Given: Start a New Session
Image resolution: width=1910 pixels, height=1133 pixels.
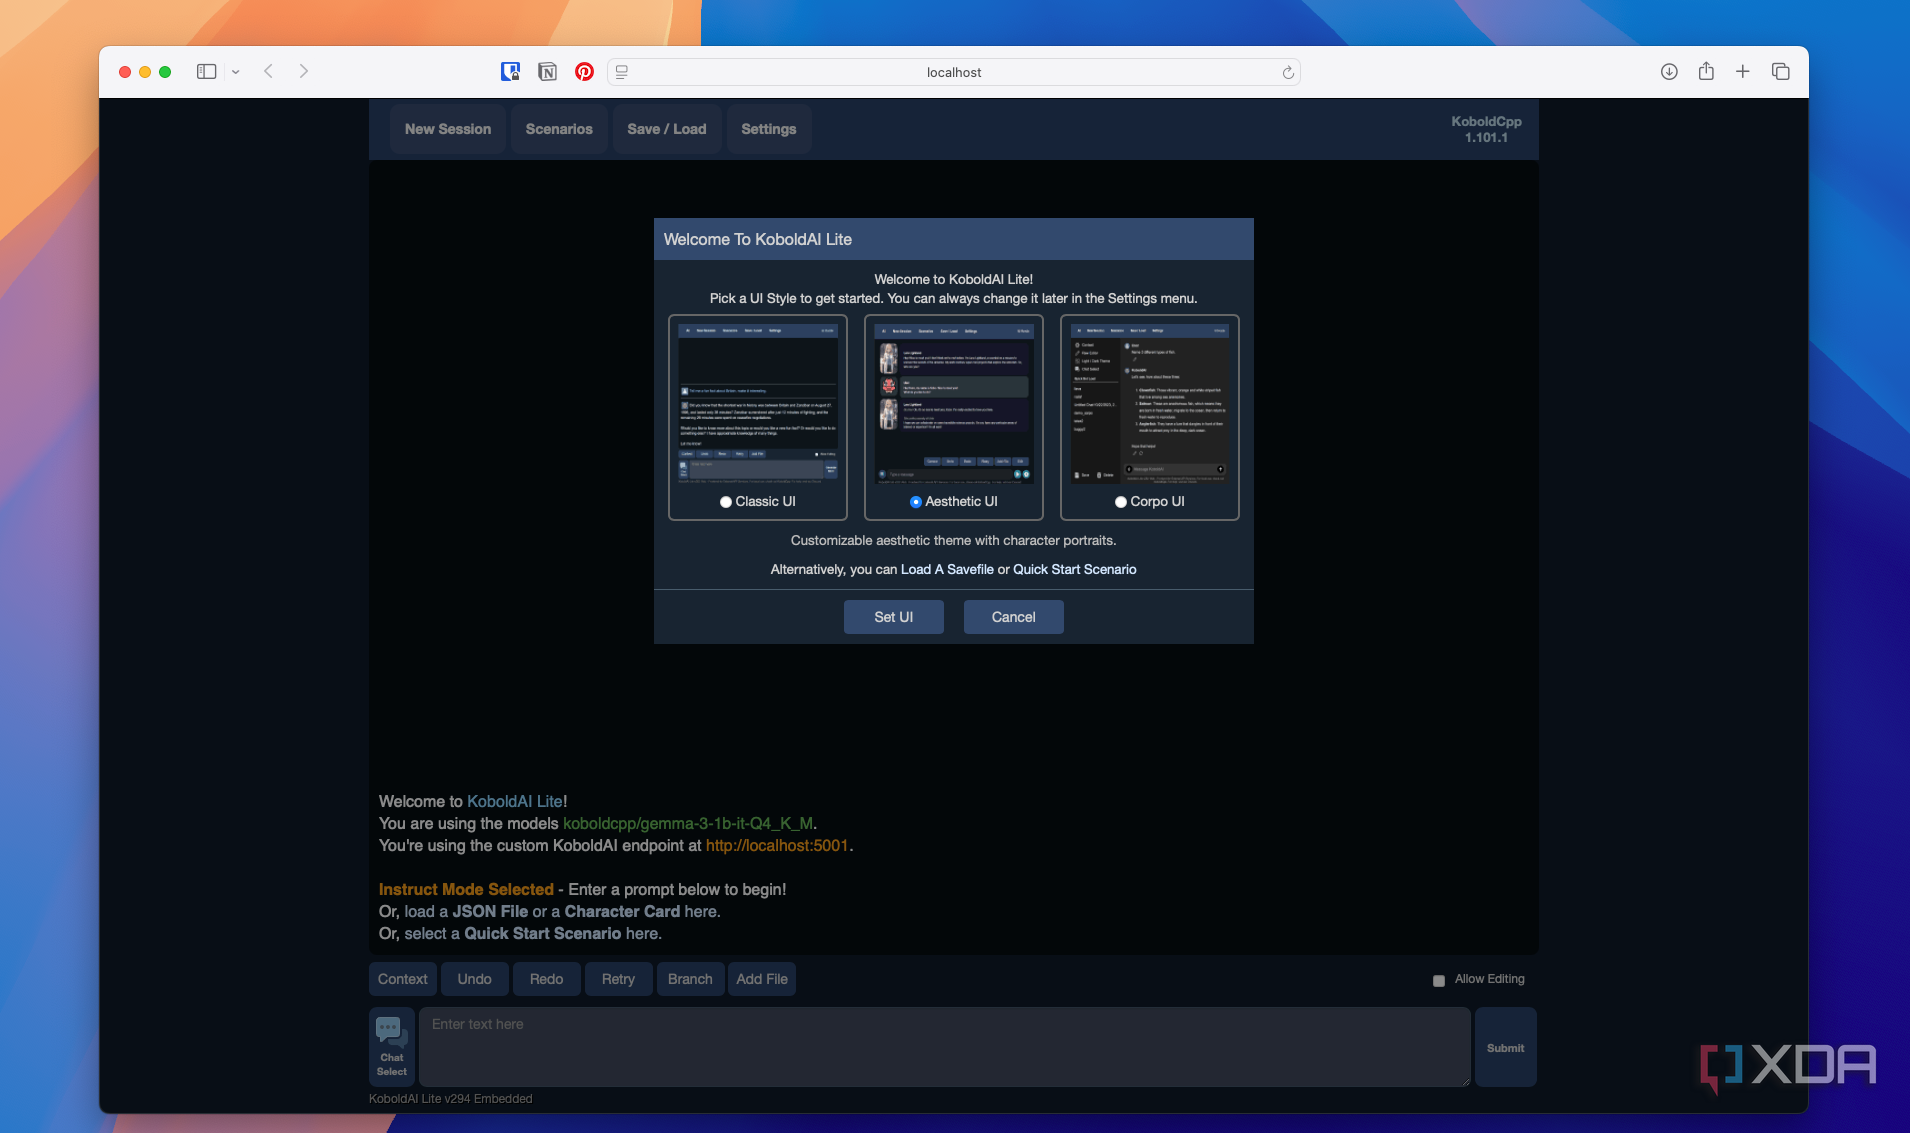Looking at the screenshot, I should [447, 129].
